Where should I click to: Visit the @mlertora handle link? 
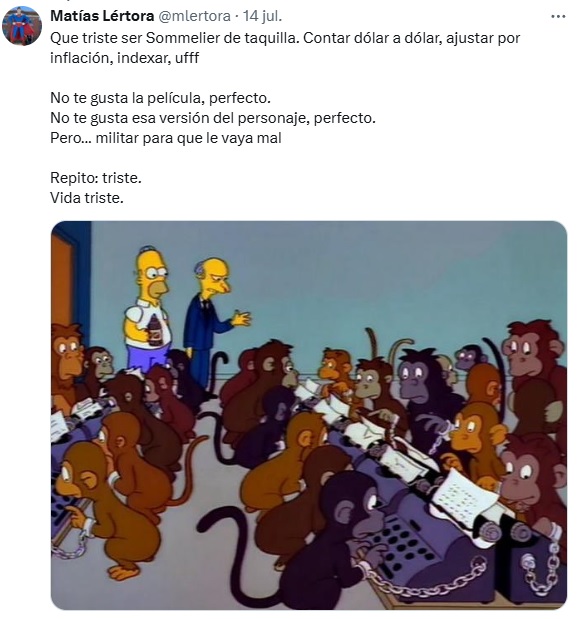194,16
